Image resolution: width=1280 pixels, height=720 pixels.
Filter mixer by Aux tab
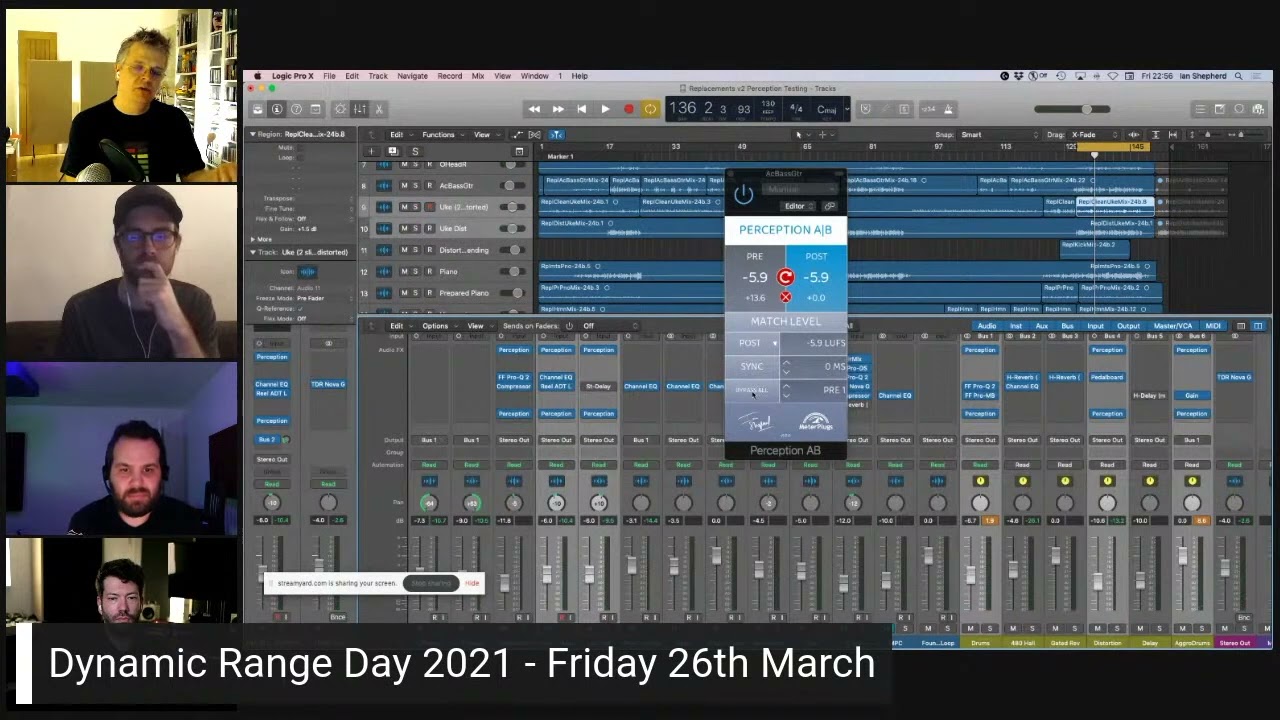[x=1041, y=326]
